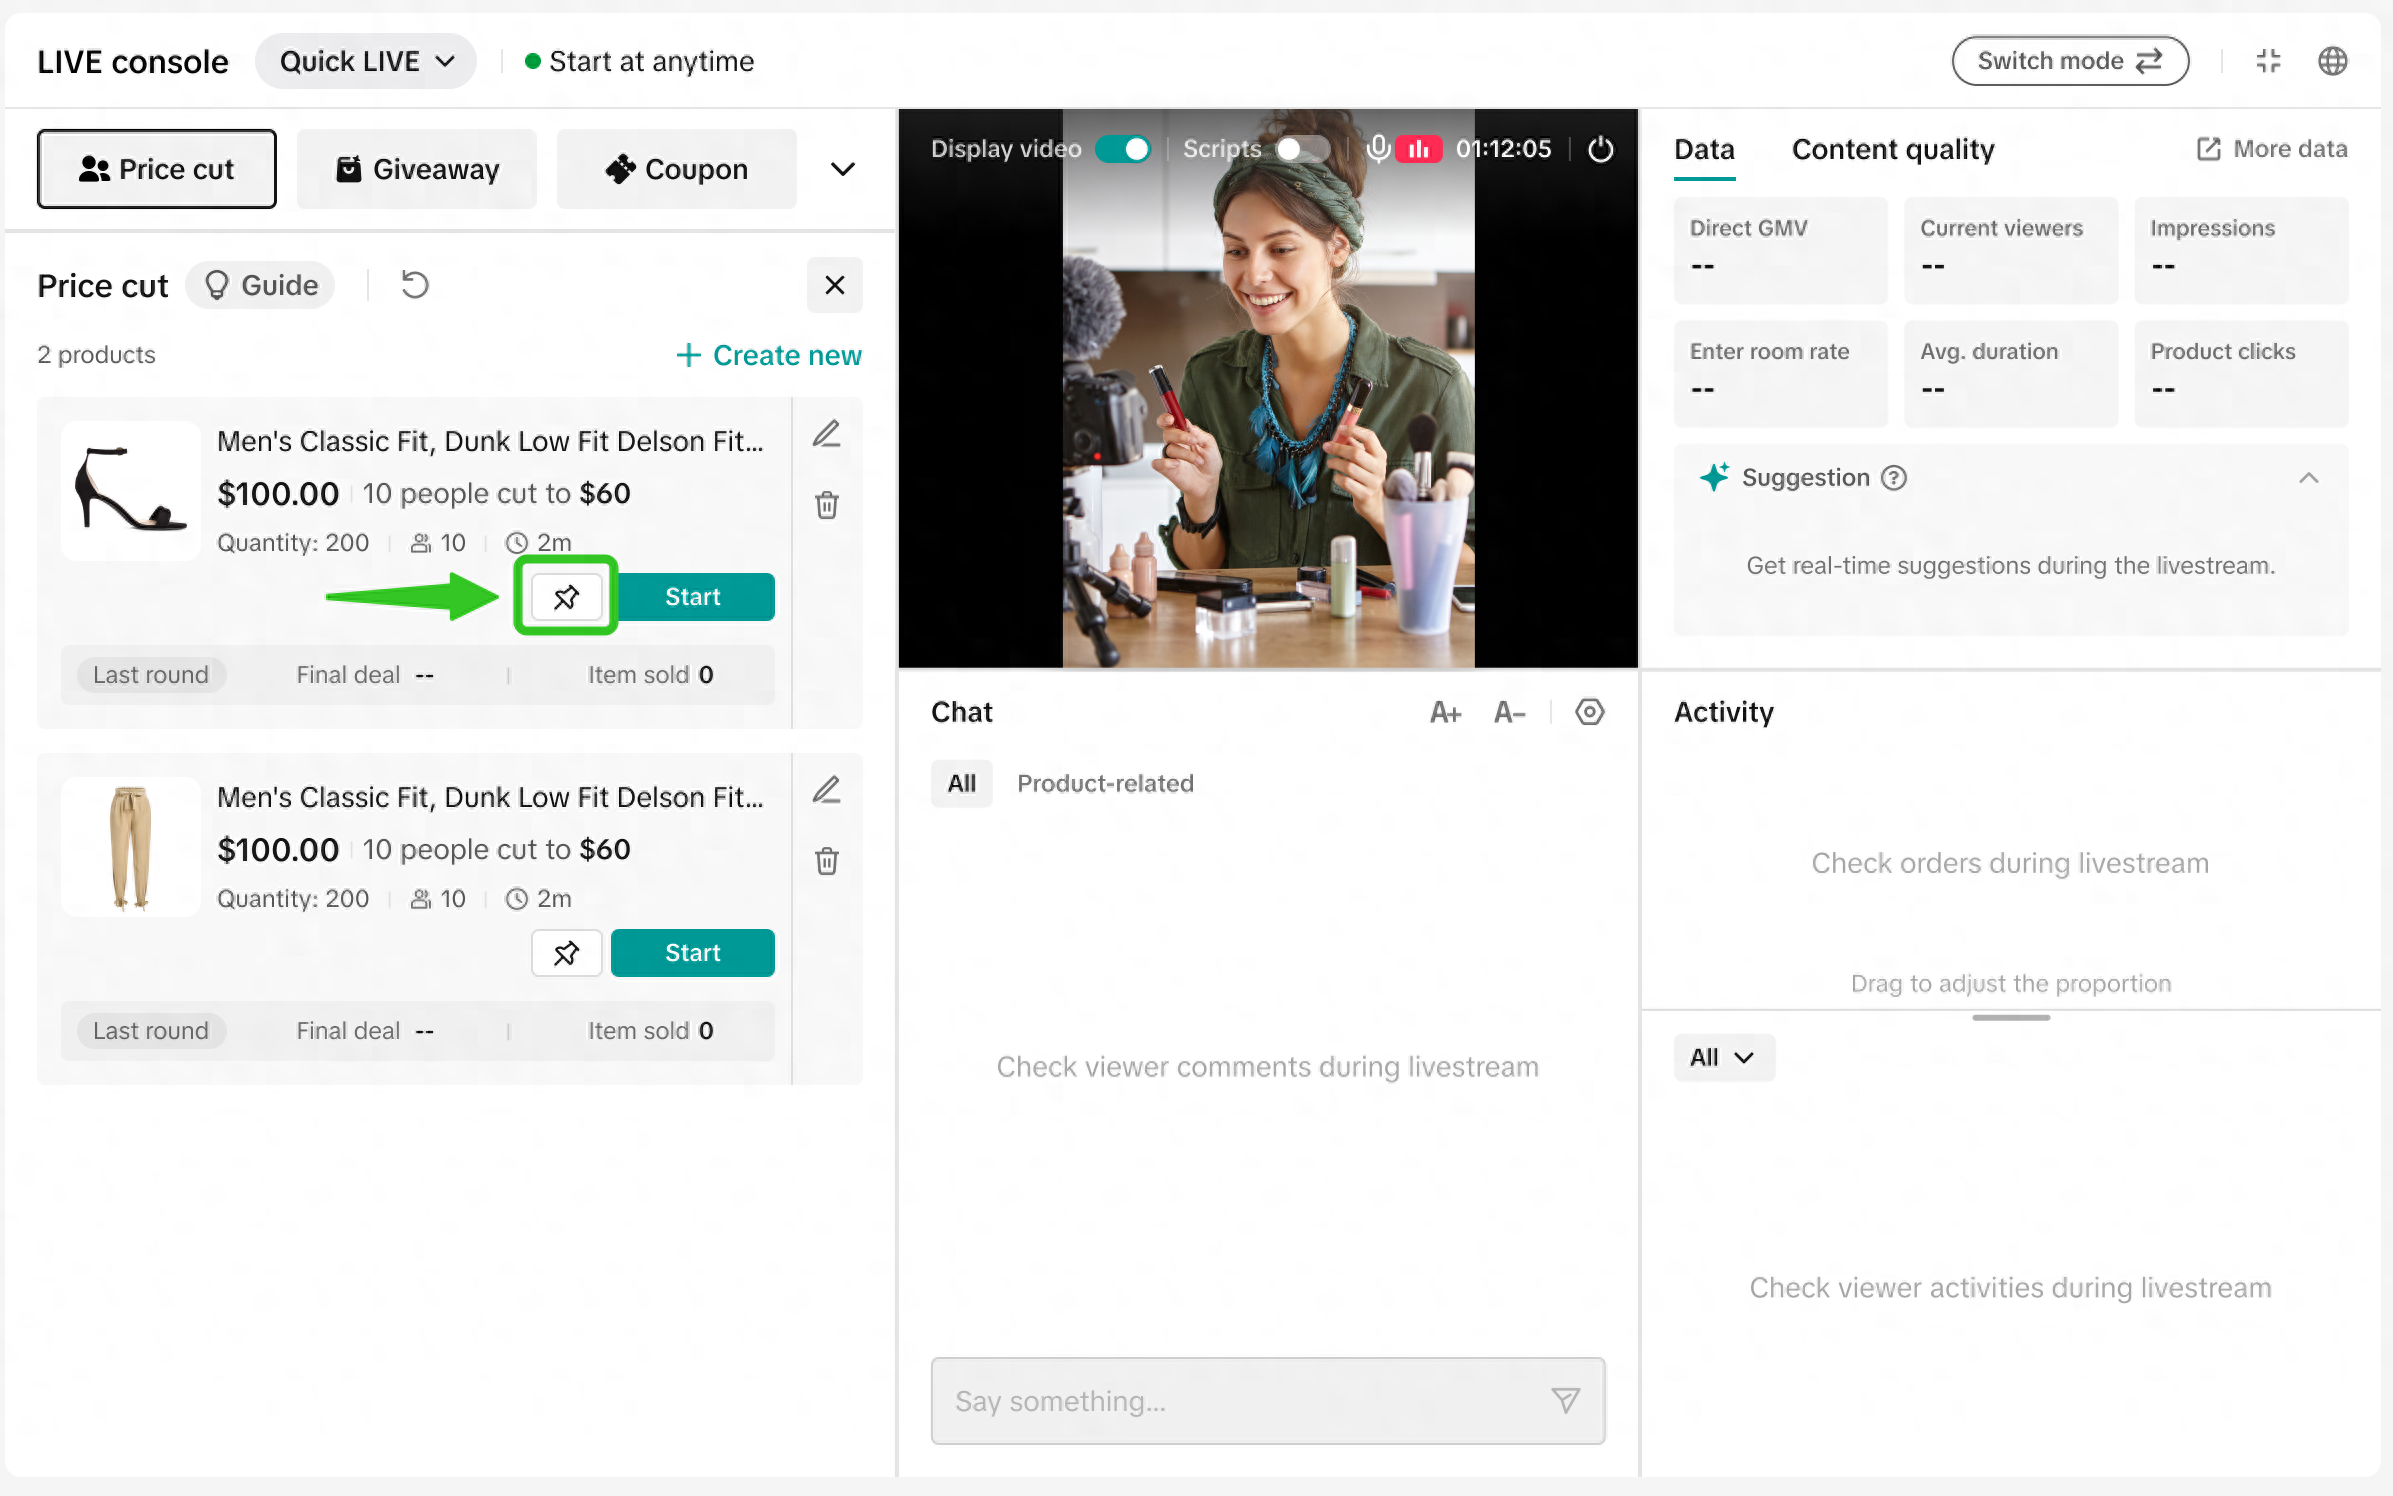Edit the high heel shoe price cut
This screenshot has height=1496, width=2393.
(826, 434)
